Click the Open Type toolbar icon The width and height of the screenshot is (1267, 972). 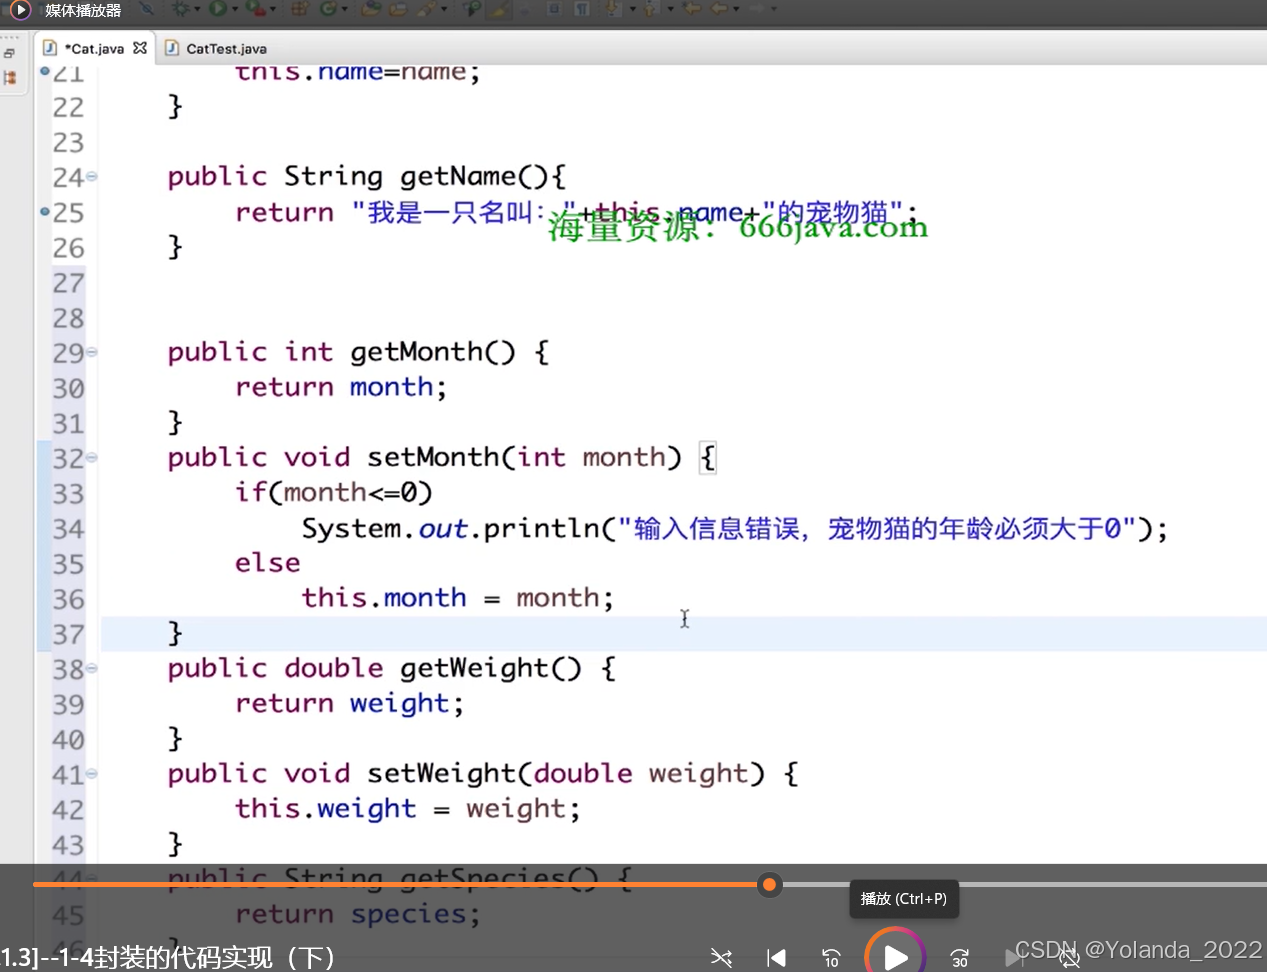[x=371, y=9]
